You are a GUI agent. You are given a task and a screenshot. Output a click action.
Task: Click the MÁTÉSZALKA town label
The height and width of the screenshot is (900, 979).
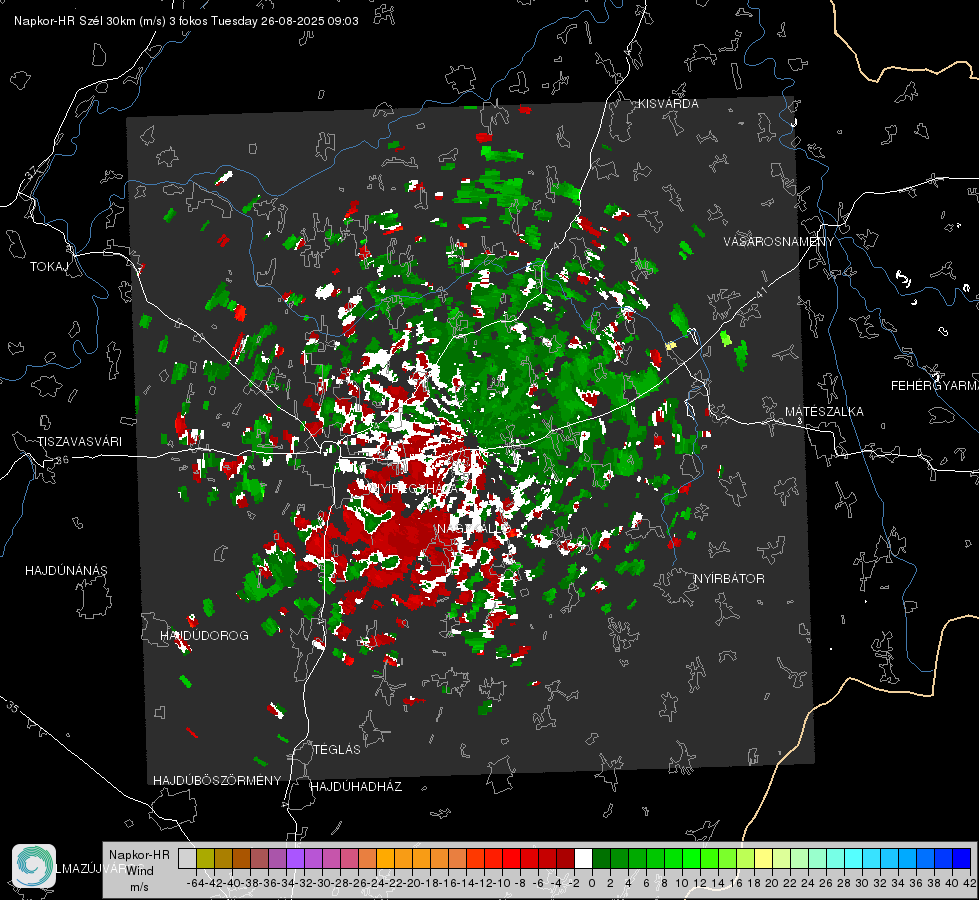(824, 412)
